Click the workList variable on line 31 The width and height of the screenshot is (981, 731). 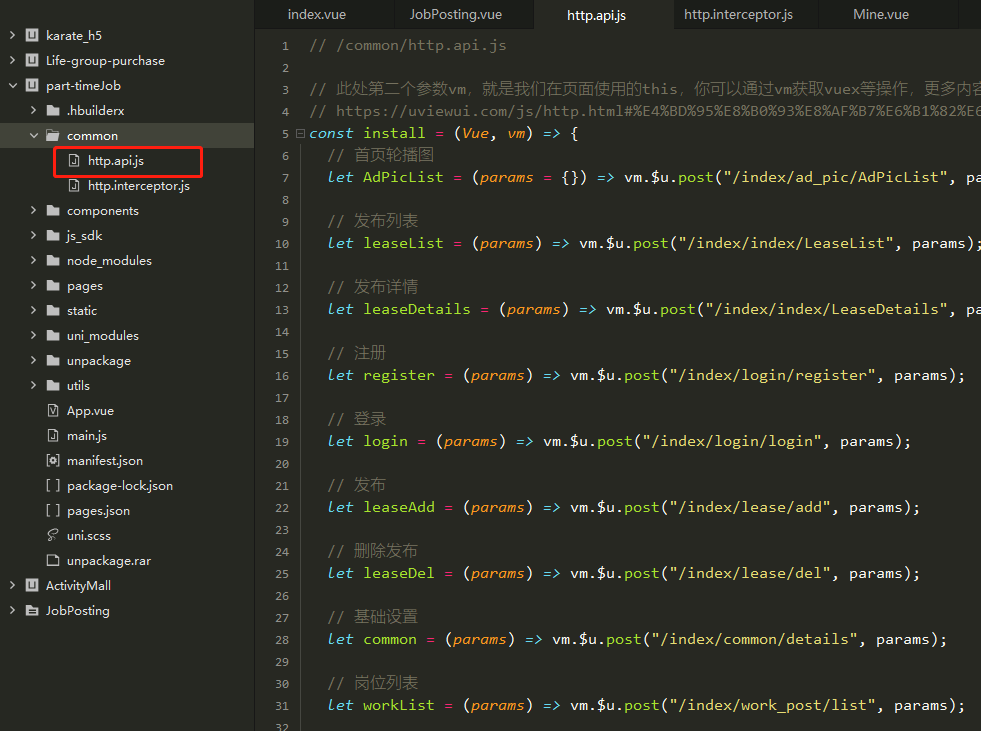pos(399,705)
